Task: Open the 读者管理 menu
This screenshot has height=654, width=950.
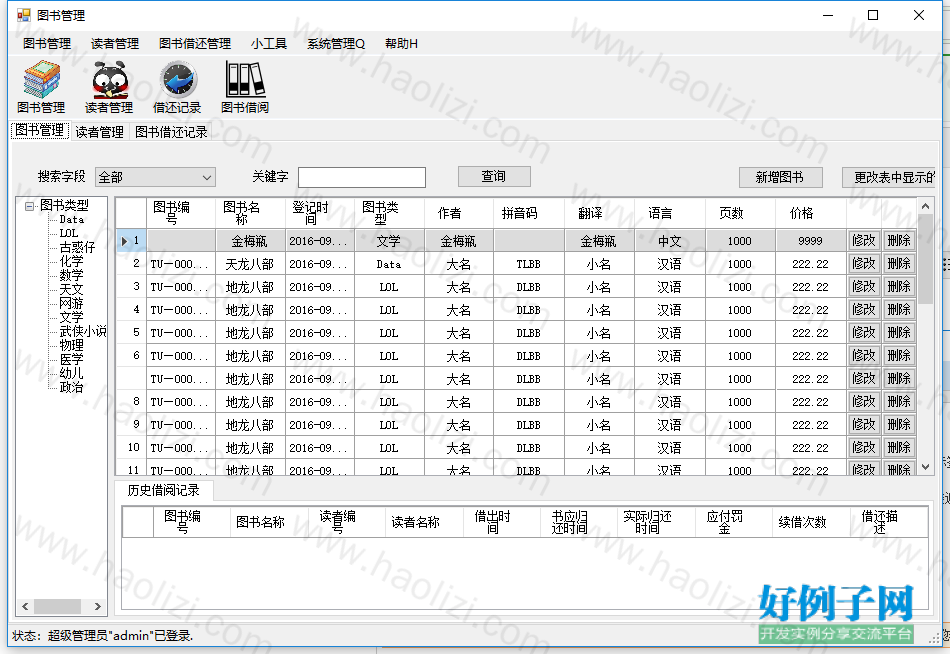Action: point(115,44)
